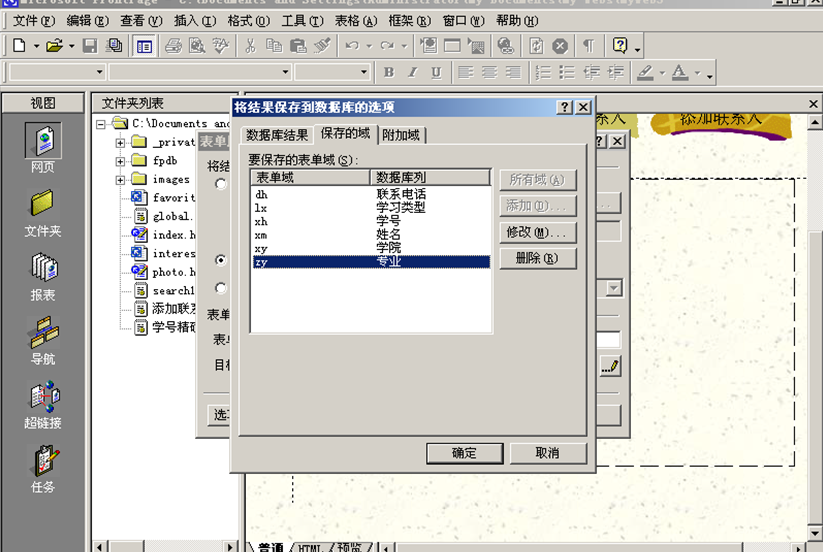Select the top radio button in form dialog
823x552 pixels.
(220, 184)
